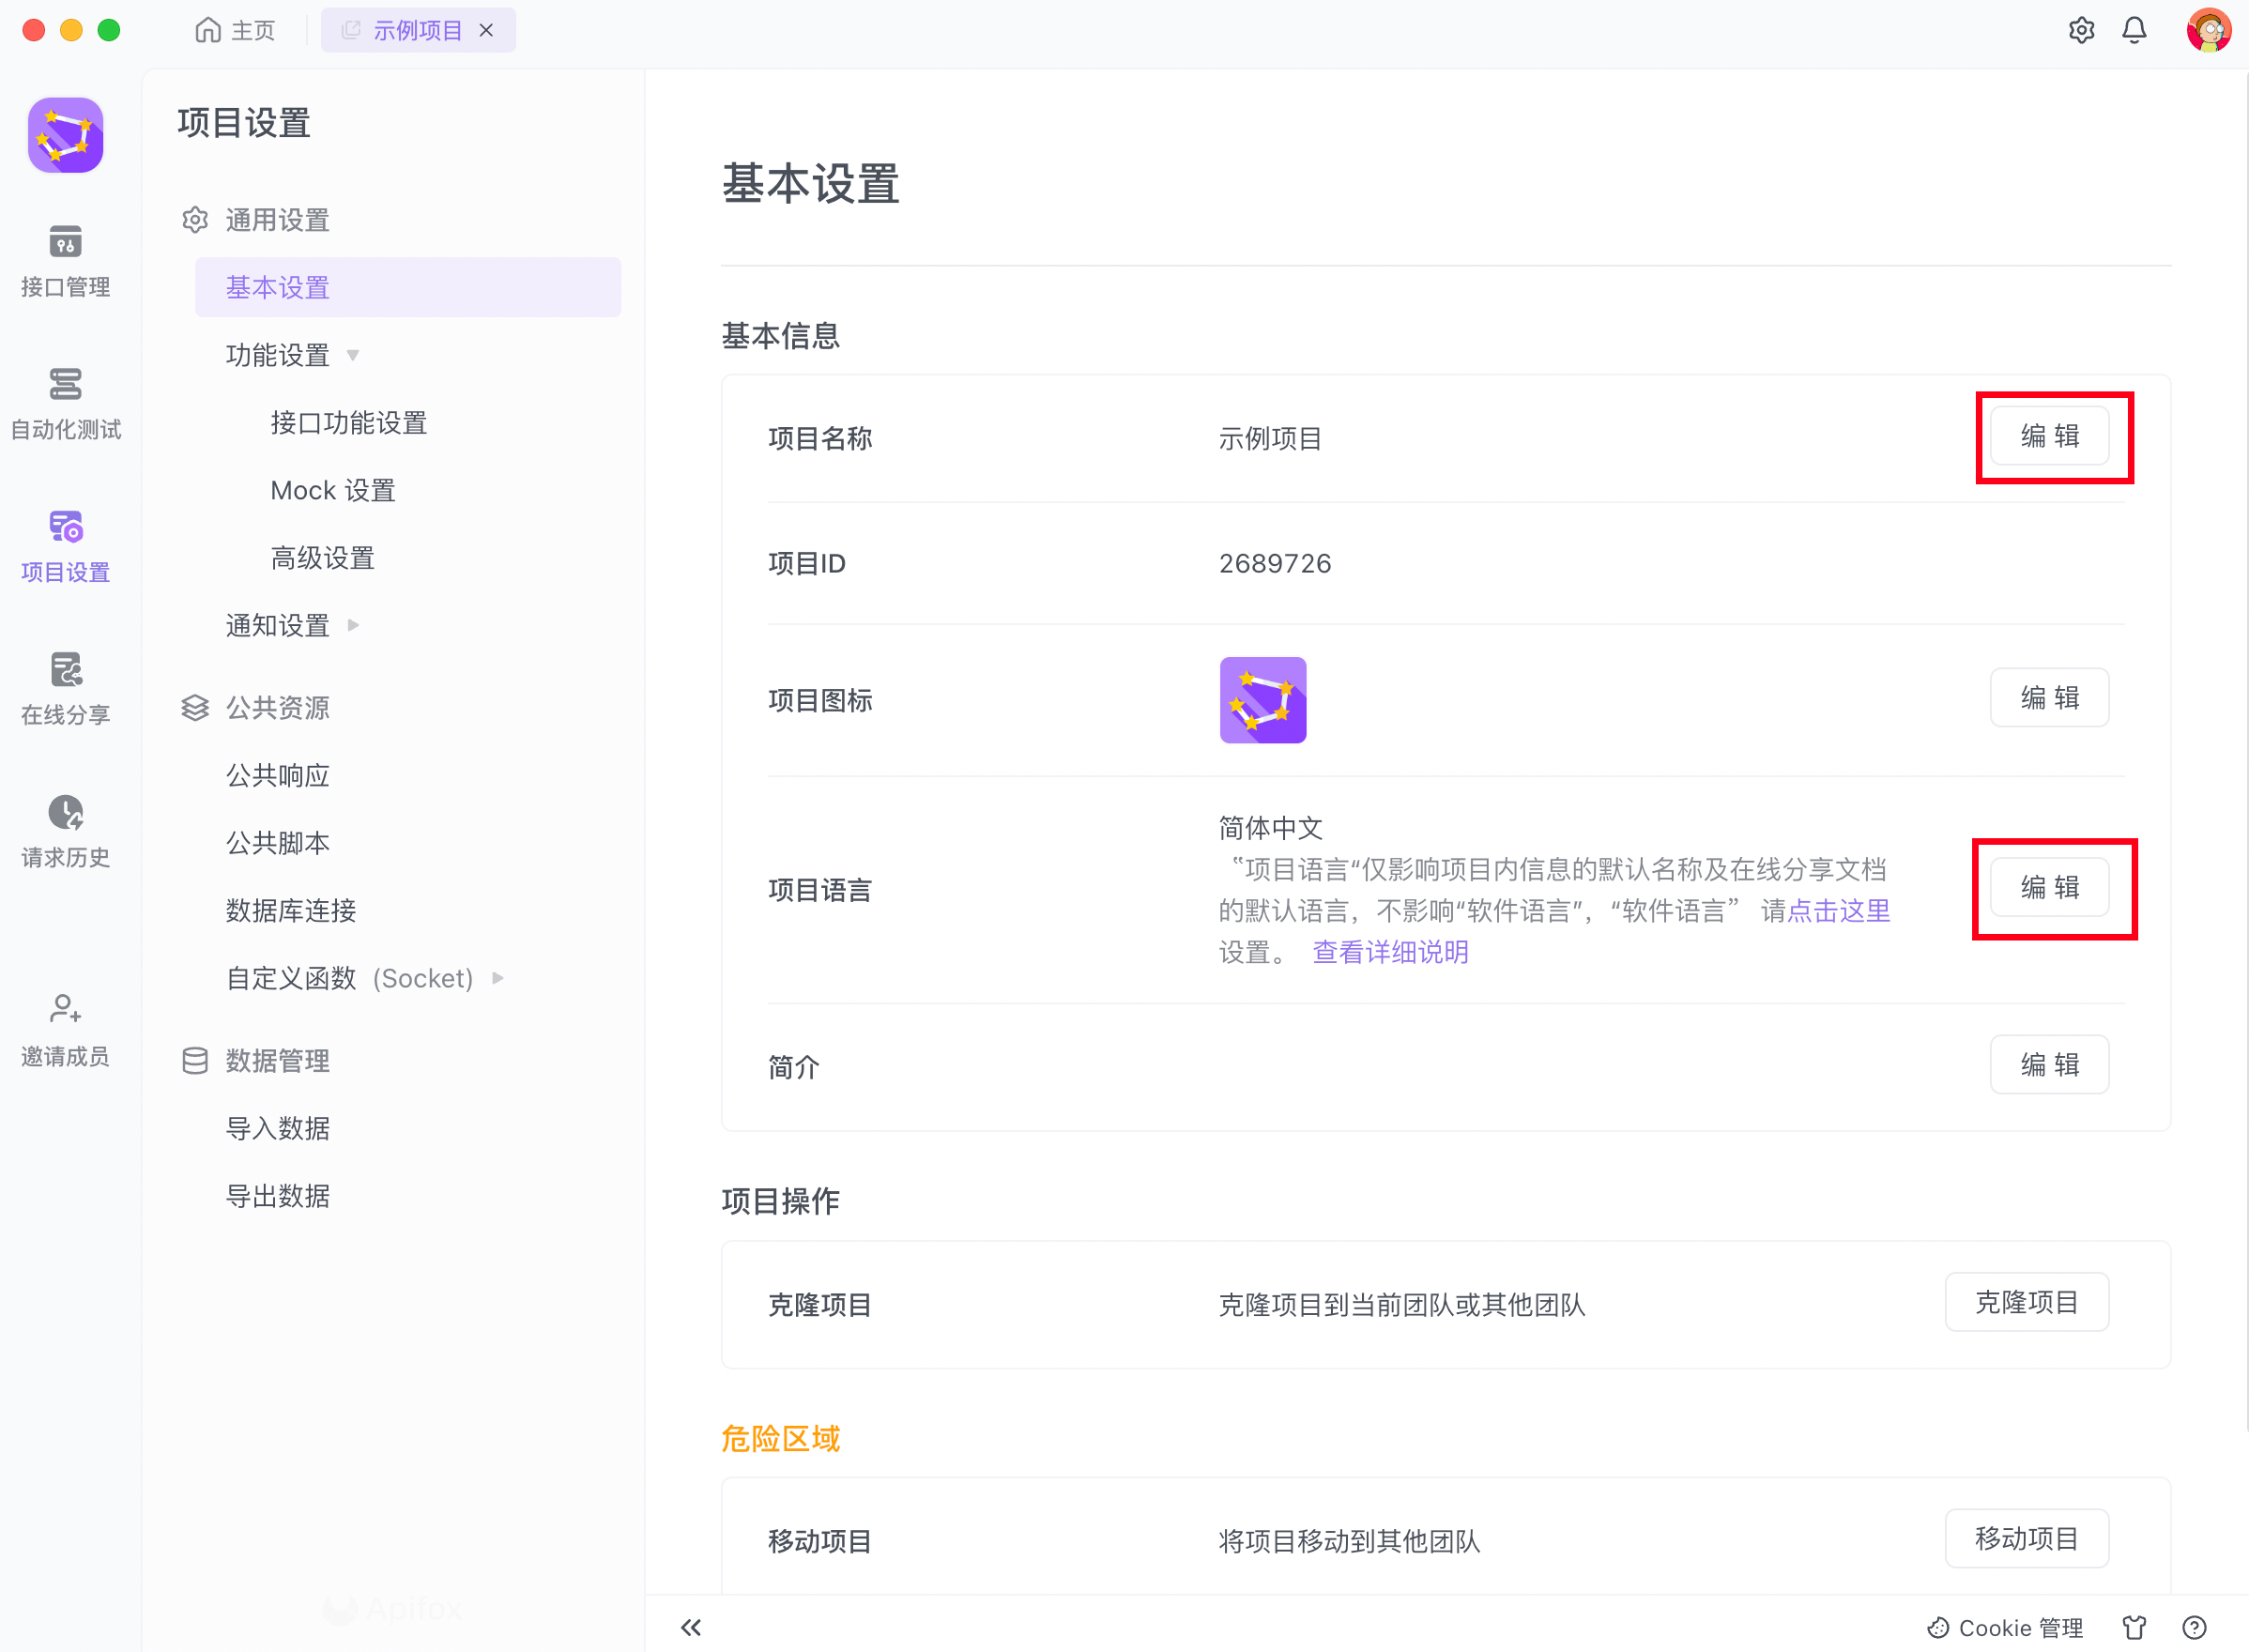Click the 邀请成员 icon
The height and width of the screenshot is (1652, 2249).
65,1010
